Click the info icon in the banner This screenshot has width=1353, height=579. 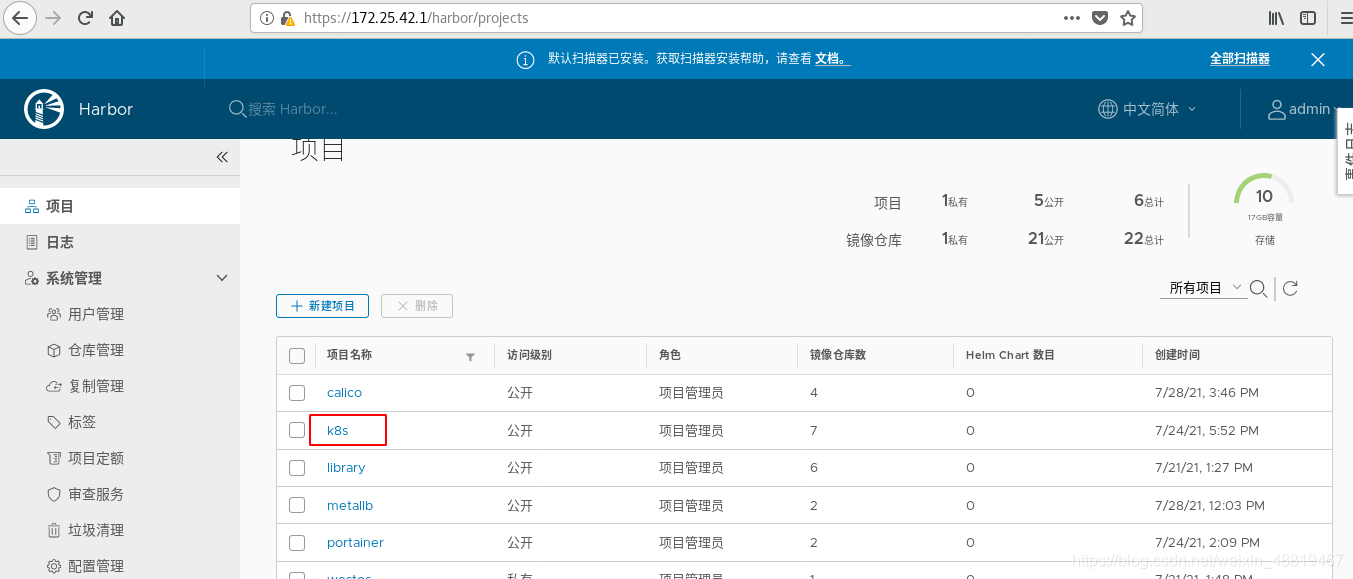coord(525,60)
